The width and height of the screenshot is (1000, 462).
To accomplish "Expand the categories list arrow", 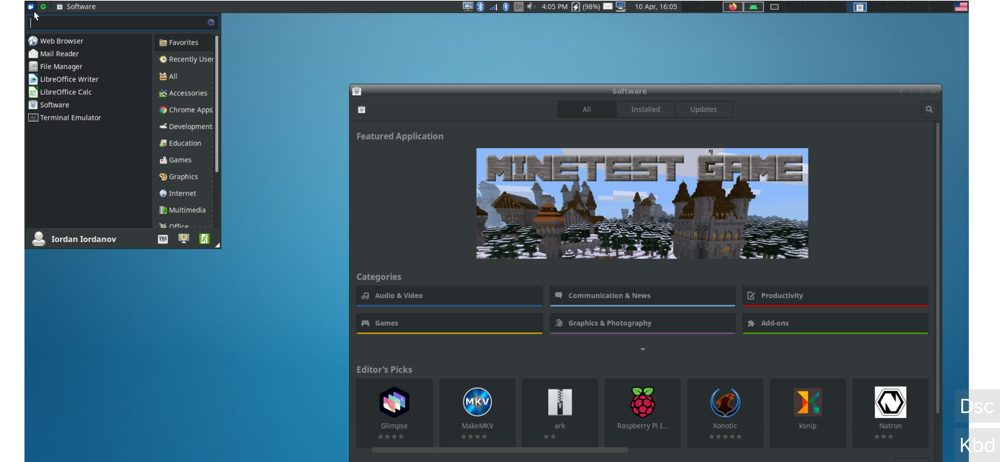I will [x=642, y=349].
